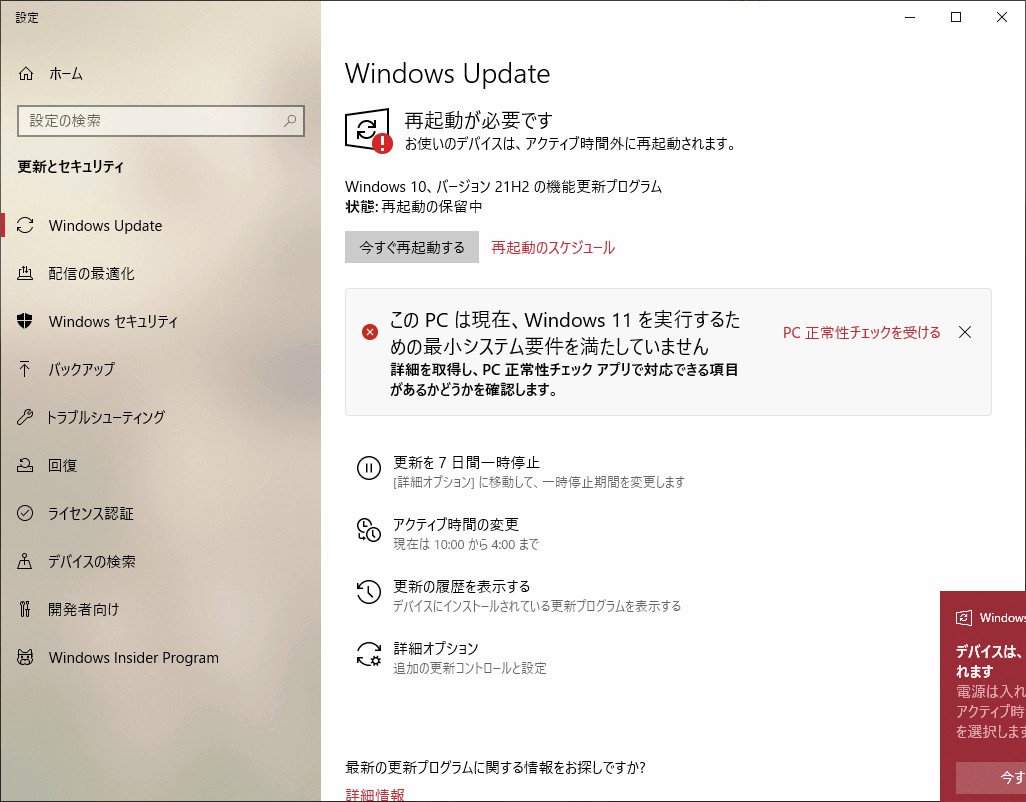1026x802 pixels.
Task: Click the search magnifier icon in settings search
Action: click(290, 120)
